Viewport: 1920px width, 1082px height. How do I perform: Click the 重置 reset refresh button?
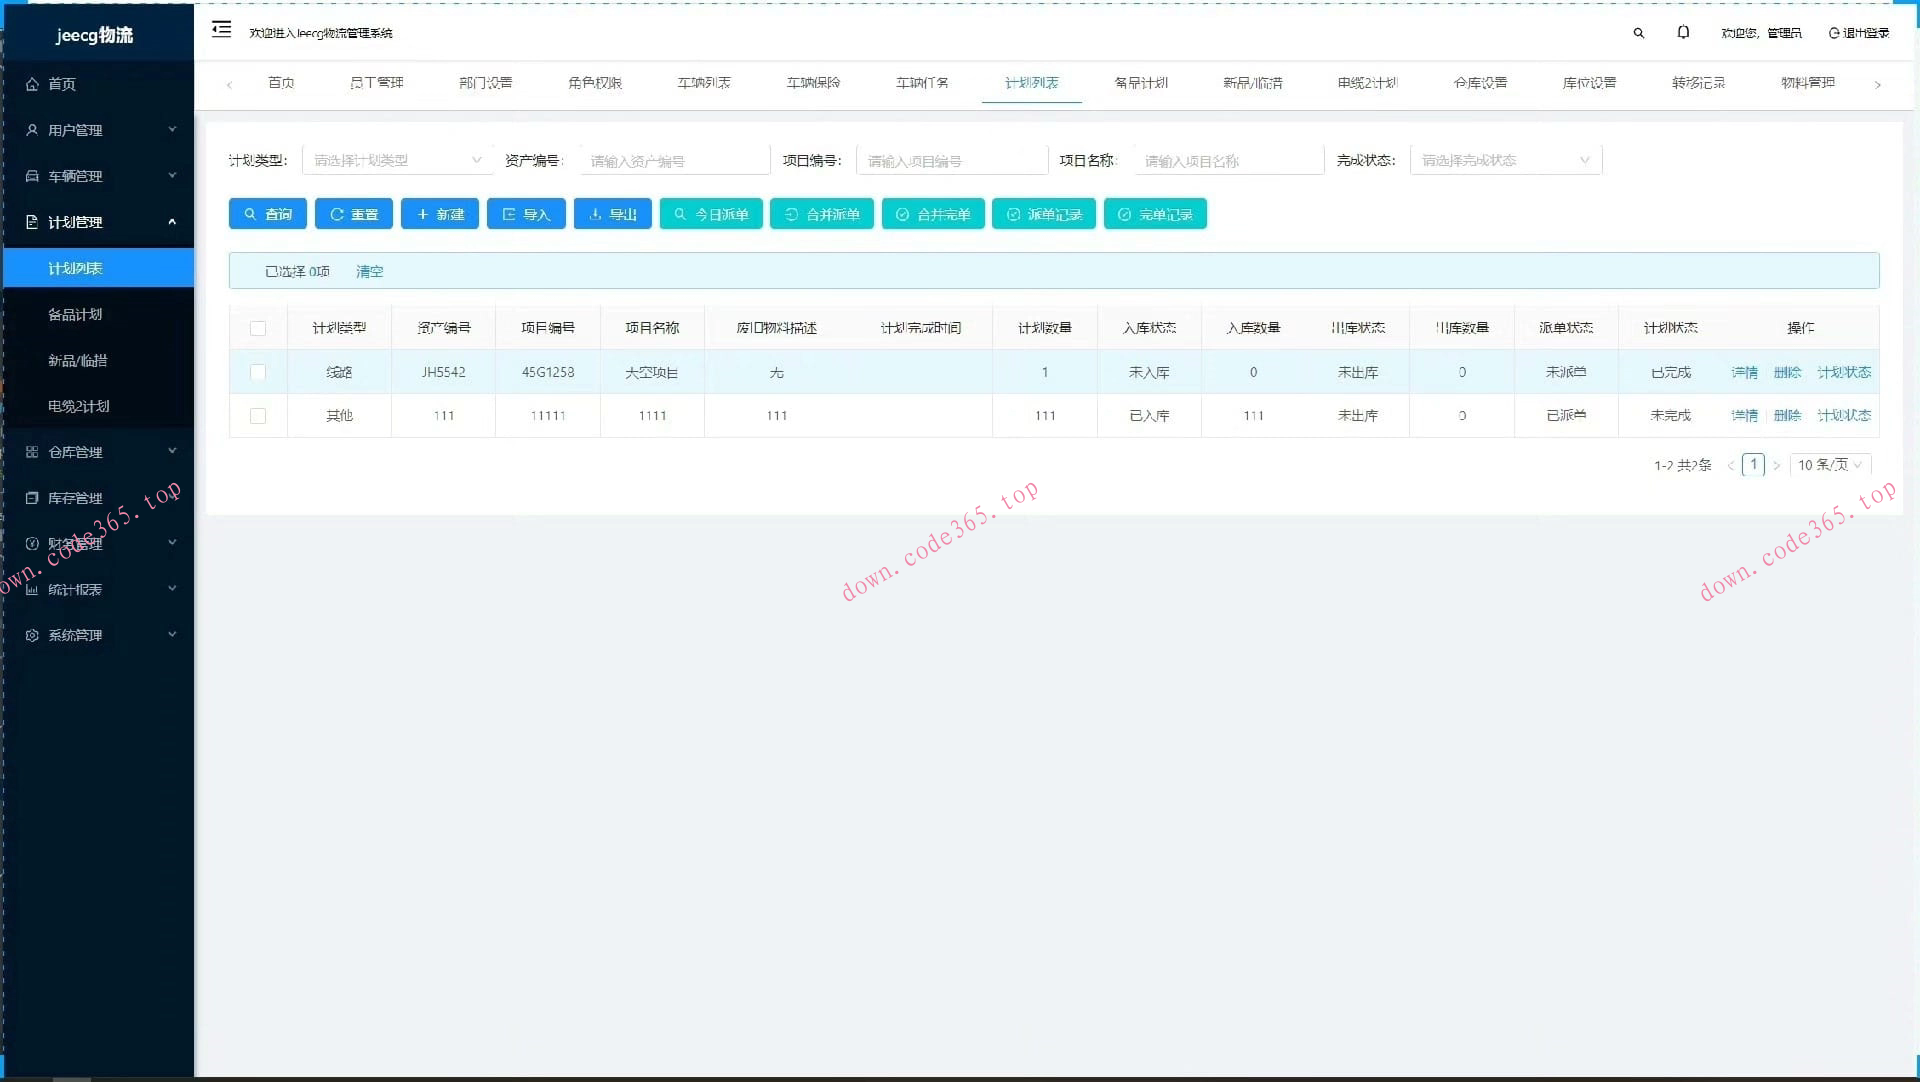(353, 214)
